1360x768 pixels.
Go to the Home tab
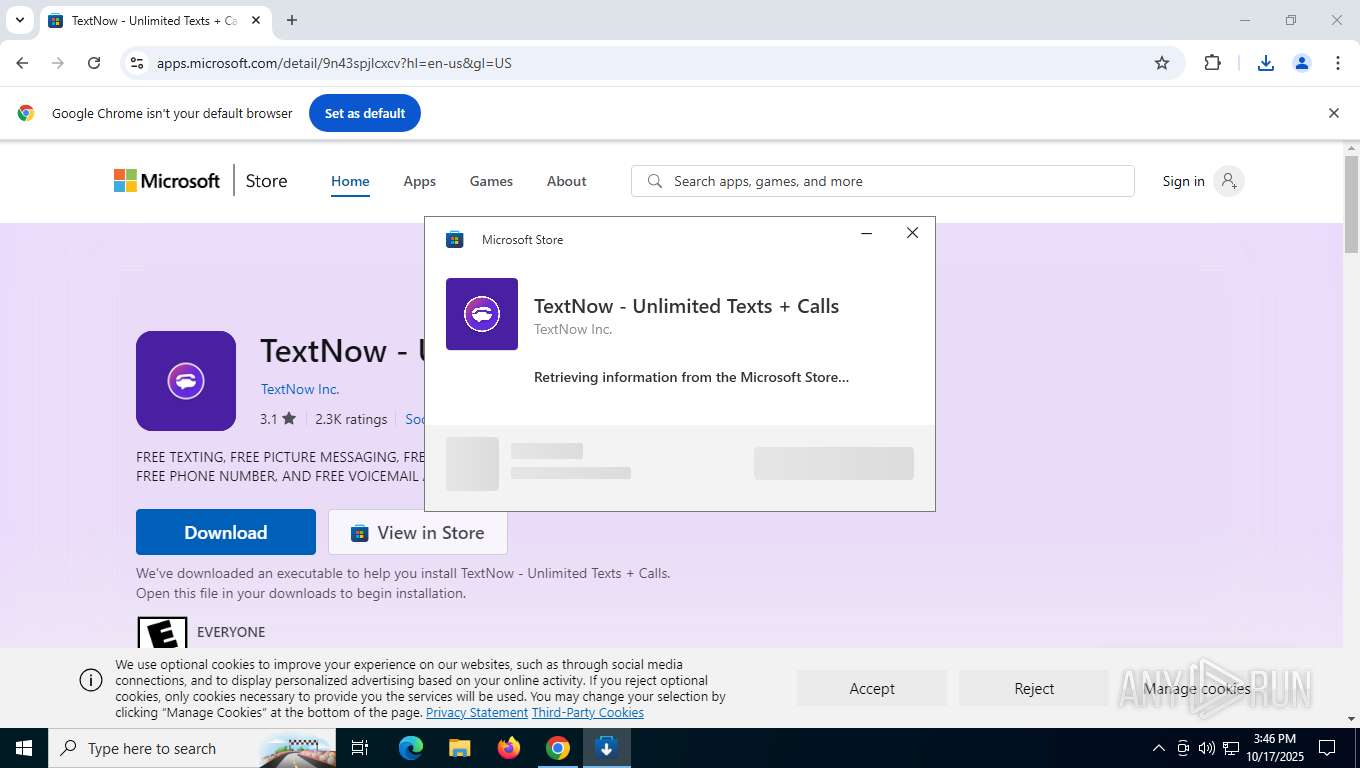click(x=350, y=181)
